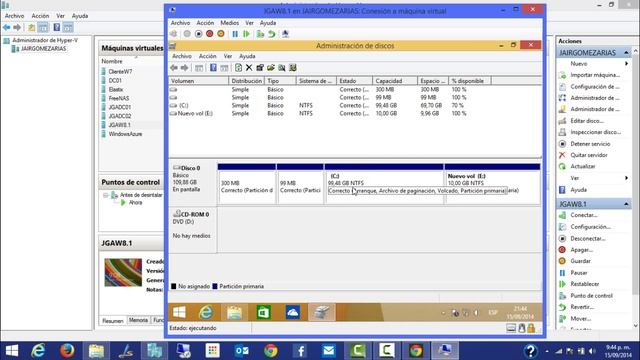Click Back arrow in Administración de discos toolbar
Image resolution: width=640 pixels, height=360 pixels.
[174, 68]
